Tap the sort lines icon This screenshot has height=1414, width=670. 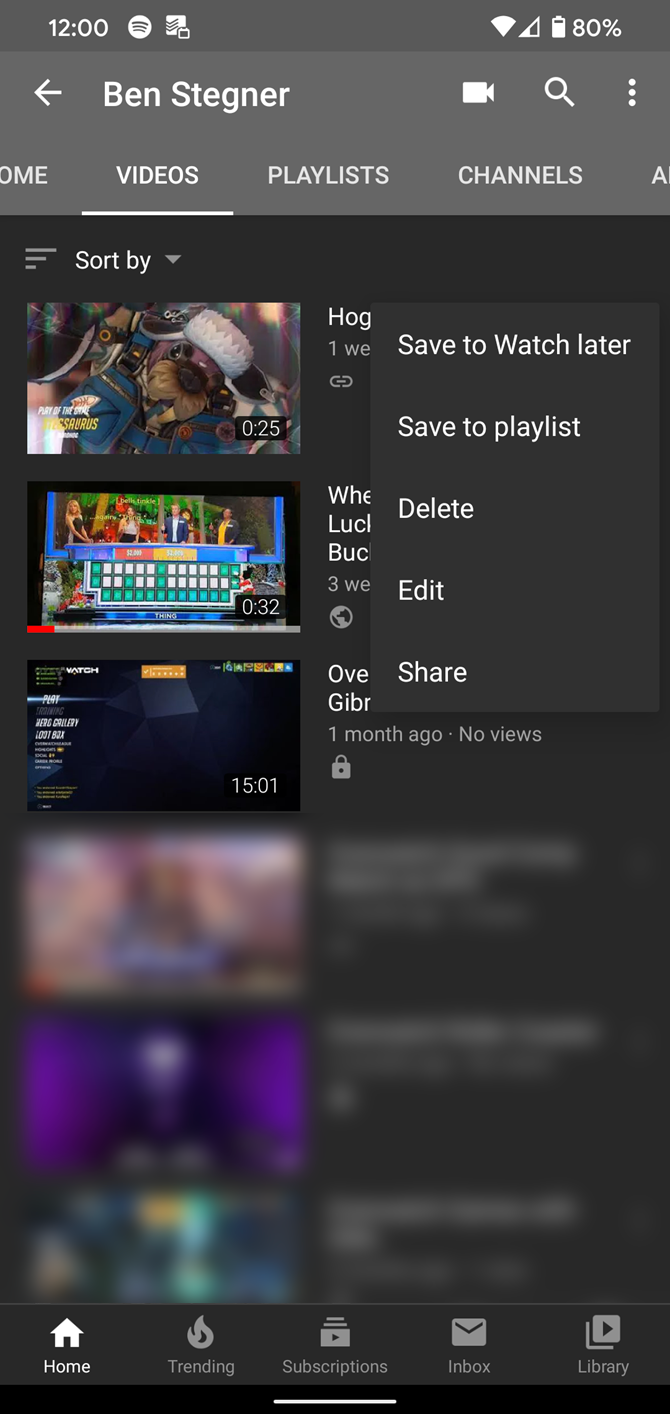point(40,260)
